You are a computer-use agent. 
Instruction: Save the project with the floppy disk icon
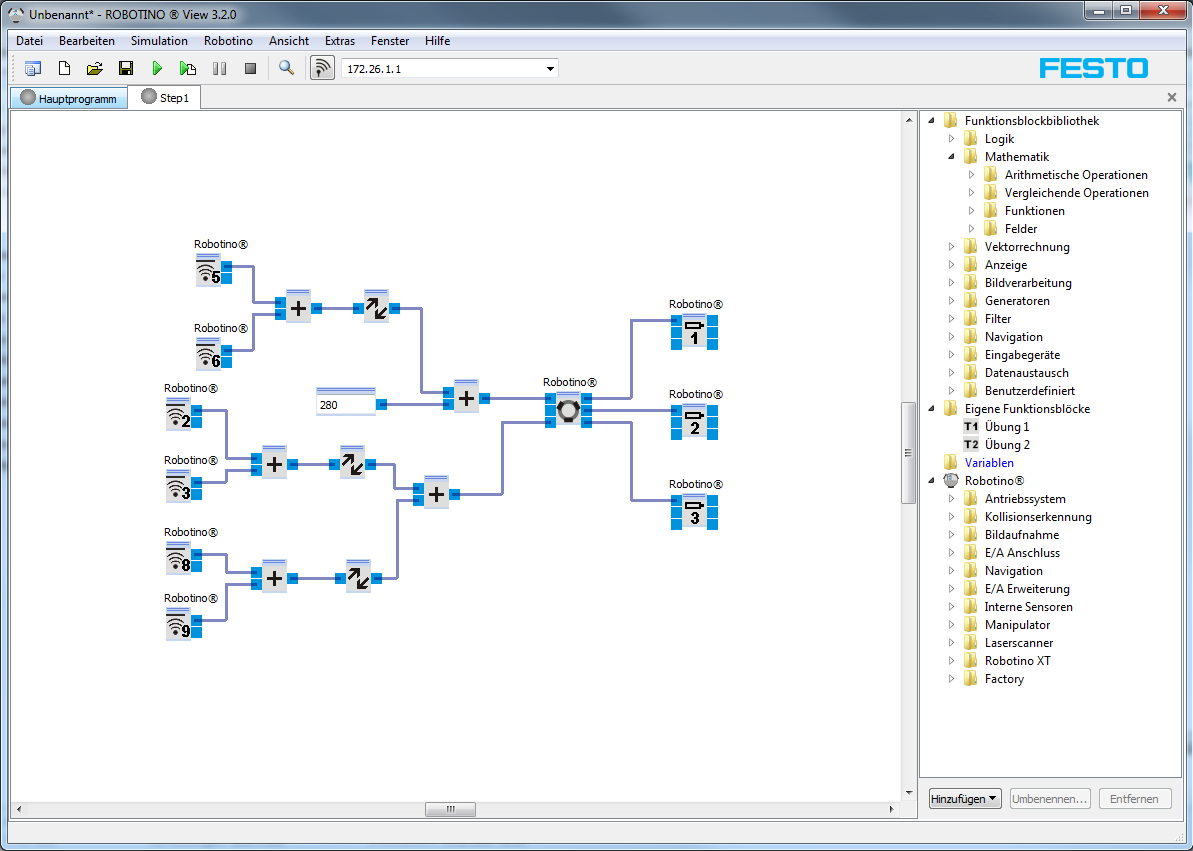(x=126, y=69)
